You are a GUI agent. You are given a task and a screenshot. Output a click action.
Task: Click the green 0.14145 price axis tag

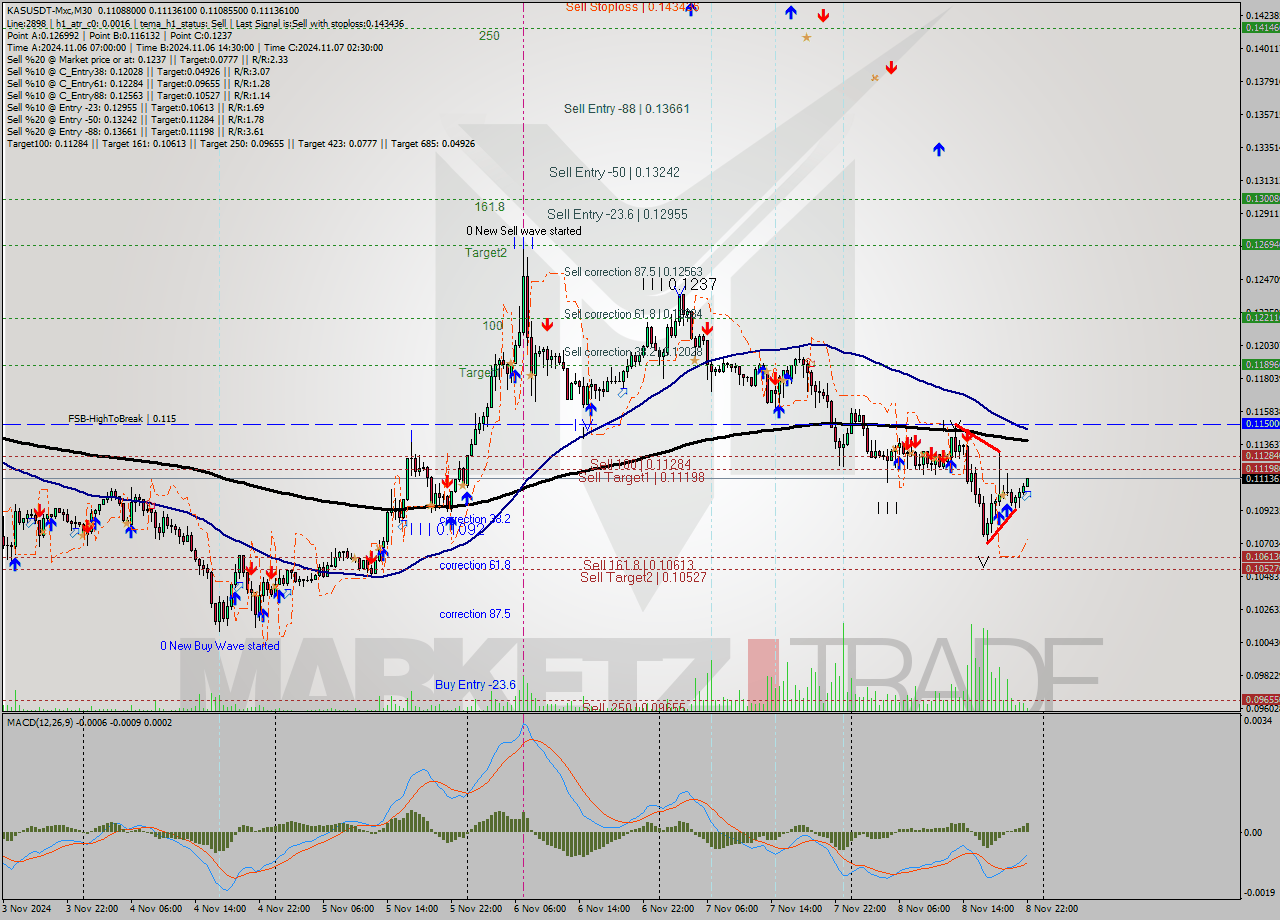coord(1260,28)
